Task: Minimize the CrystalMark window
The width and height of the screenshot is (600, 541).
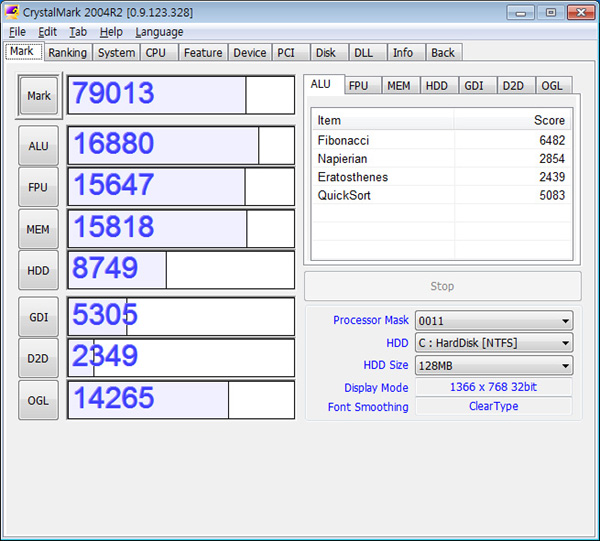Action: coord(520,13)
